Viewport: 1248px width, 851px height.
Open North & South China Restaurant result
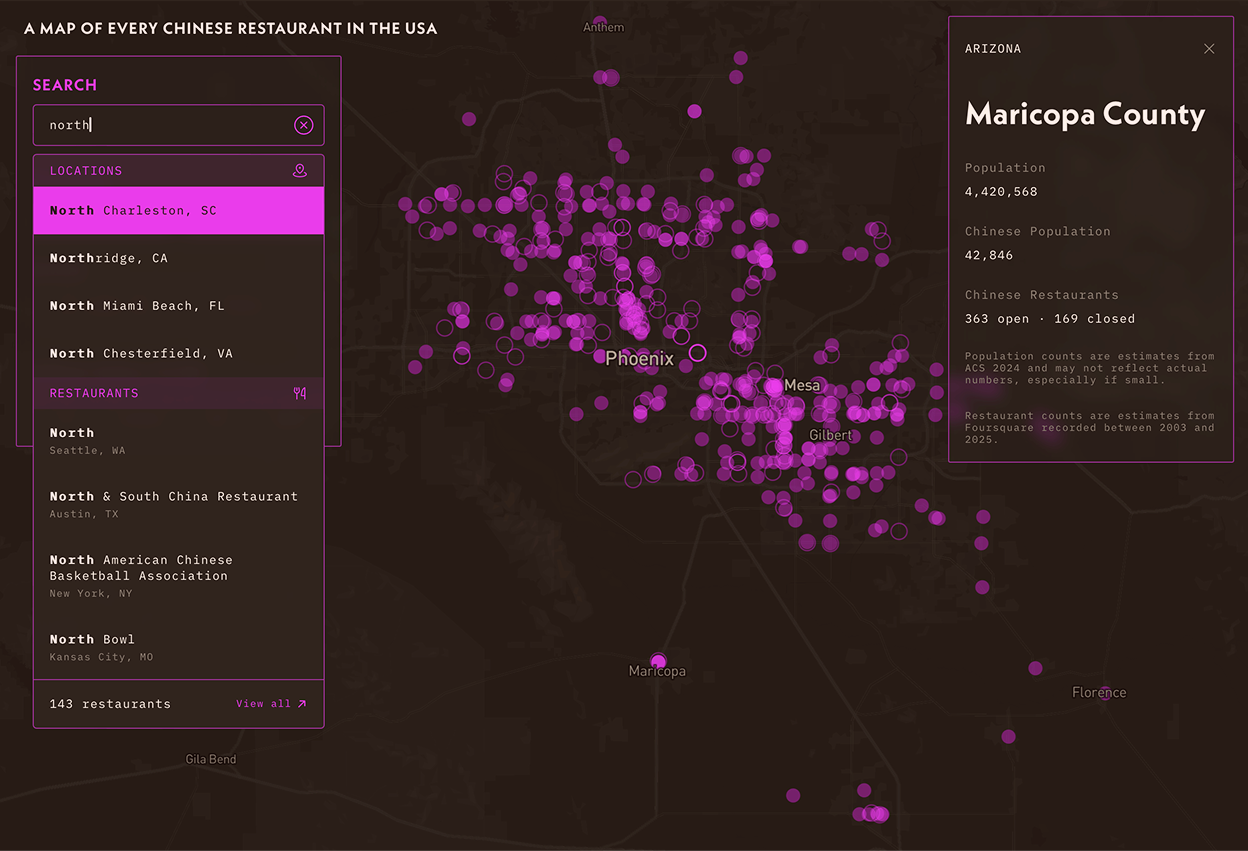pyautogui.click(x=179, y=504)
